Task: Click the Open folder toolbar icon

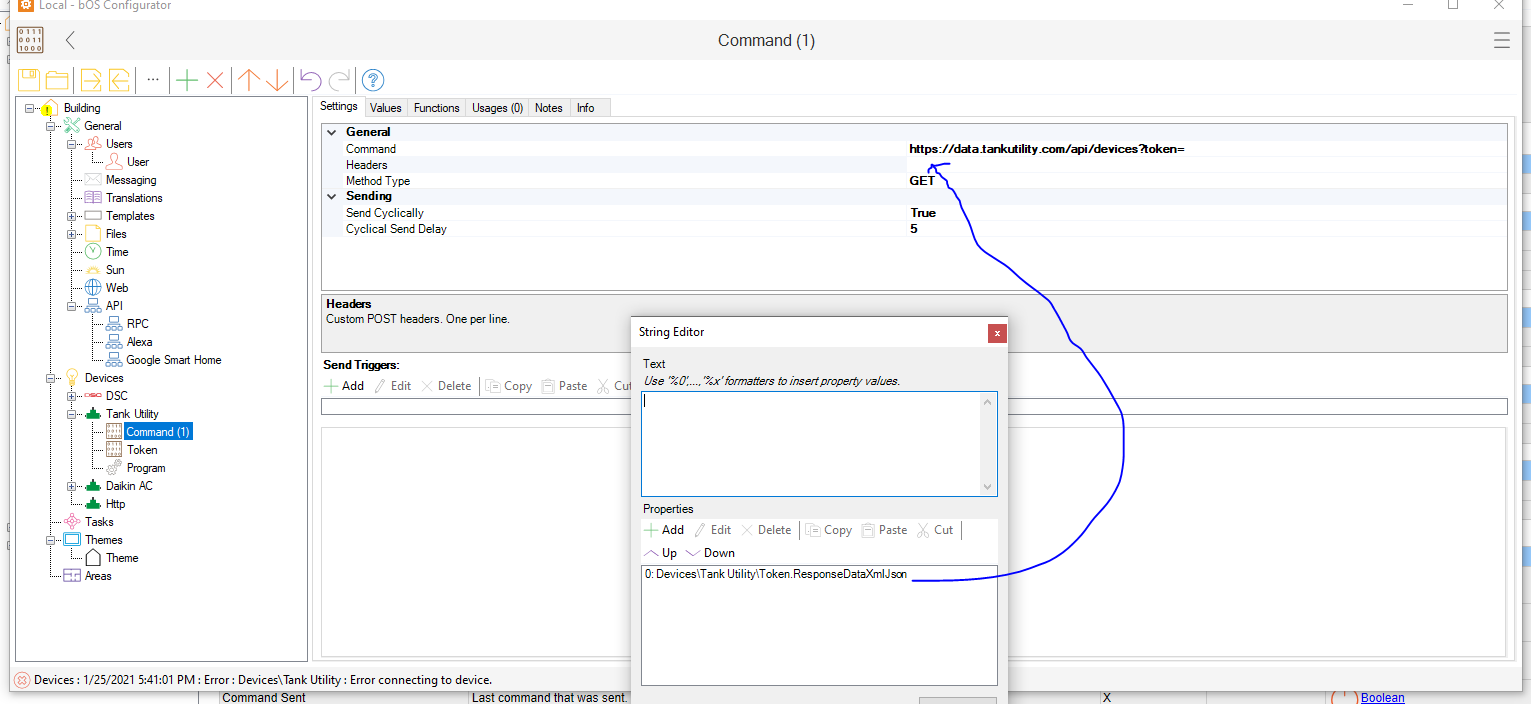Action: click(57, 80)
